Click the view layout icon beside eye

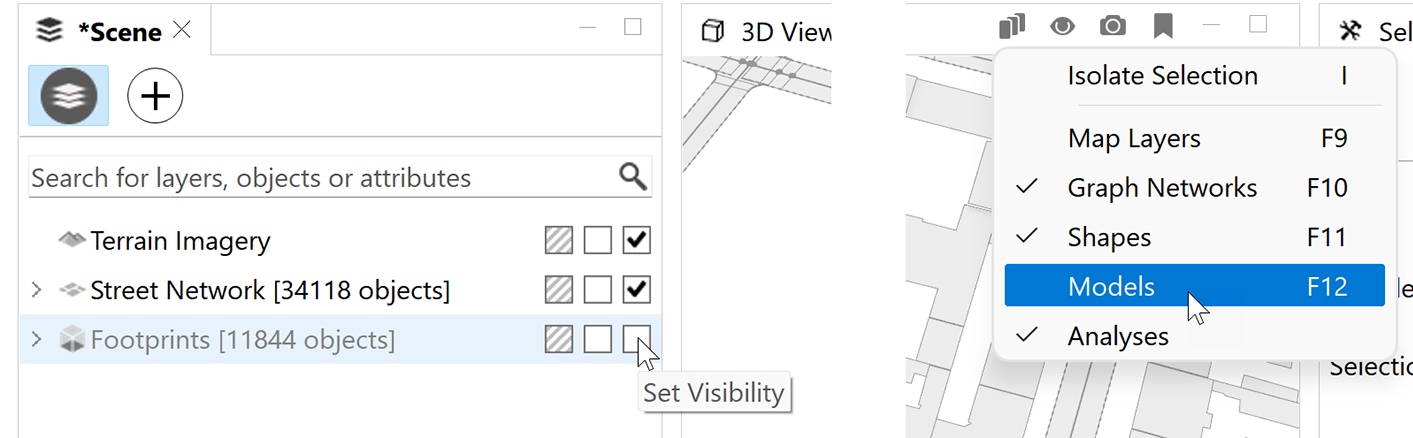[1012, 26]
